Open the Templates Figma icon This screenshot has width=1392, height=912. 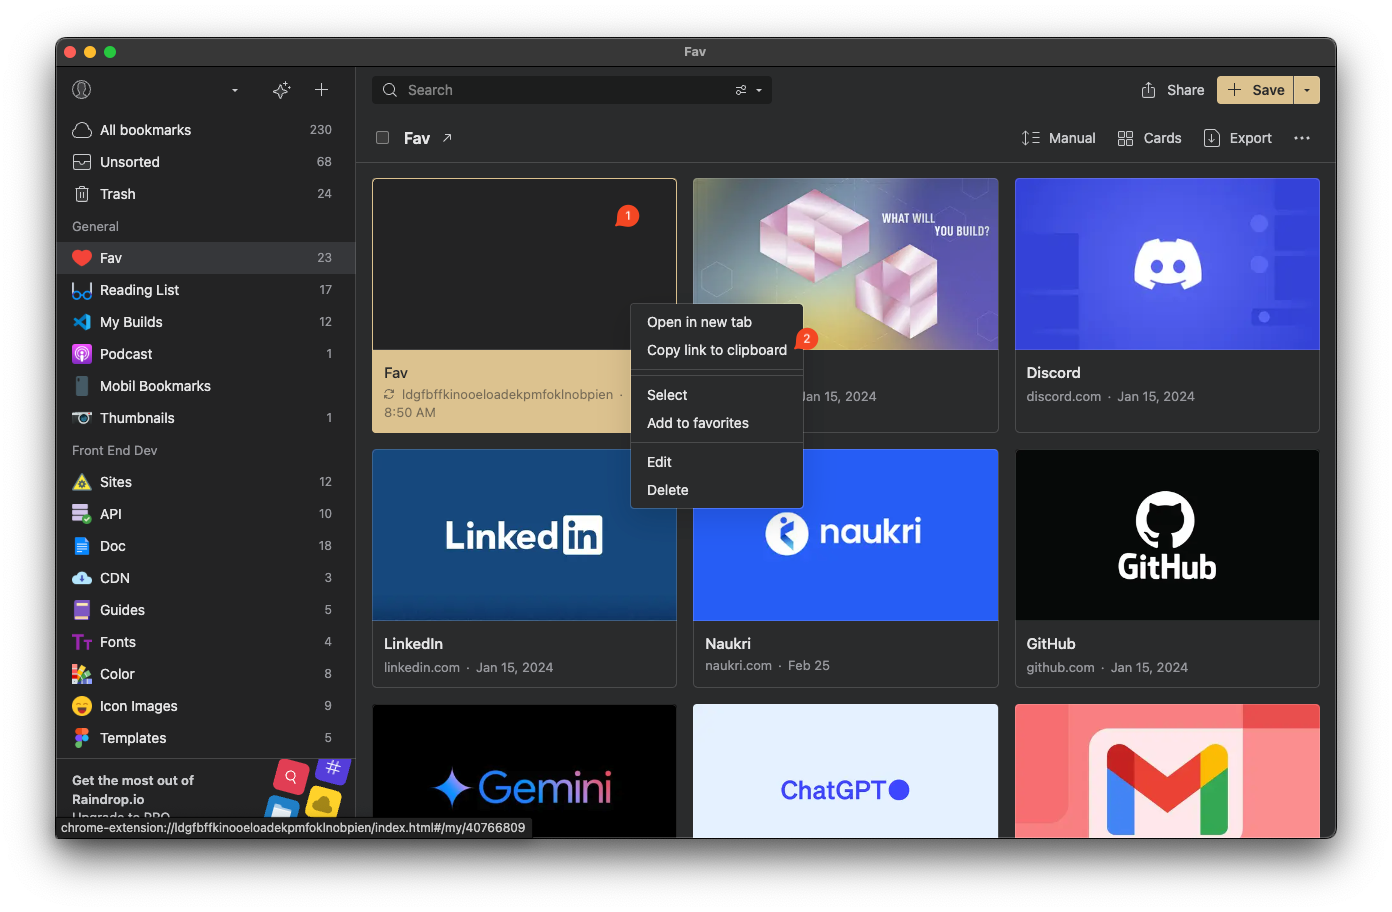click(82, 738)
